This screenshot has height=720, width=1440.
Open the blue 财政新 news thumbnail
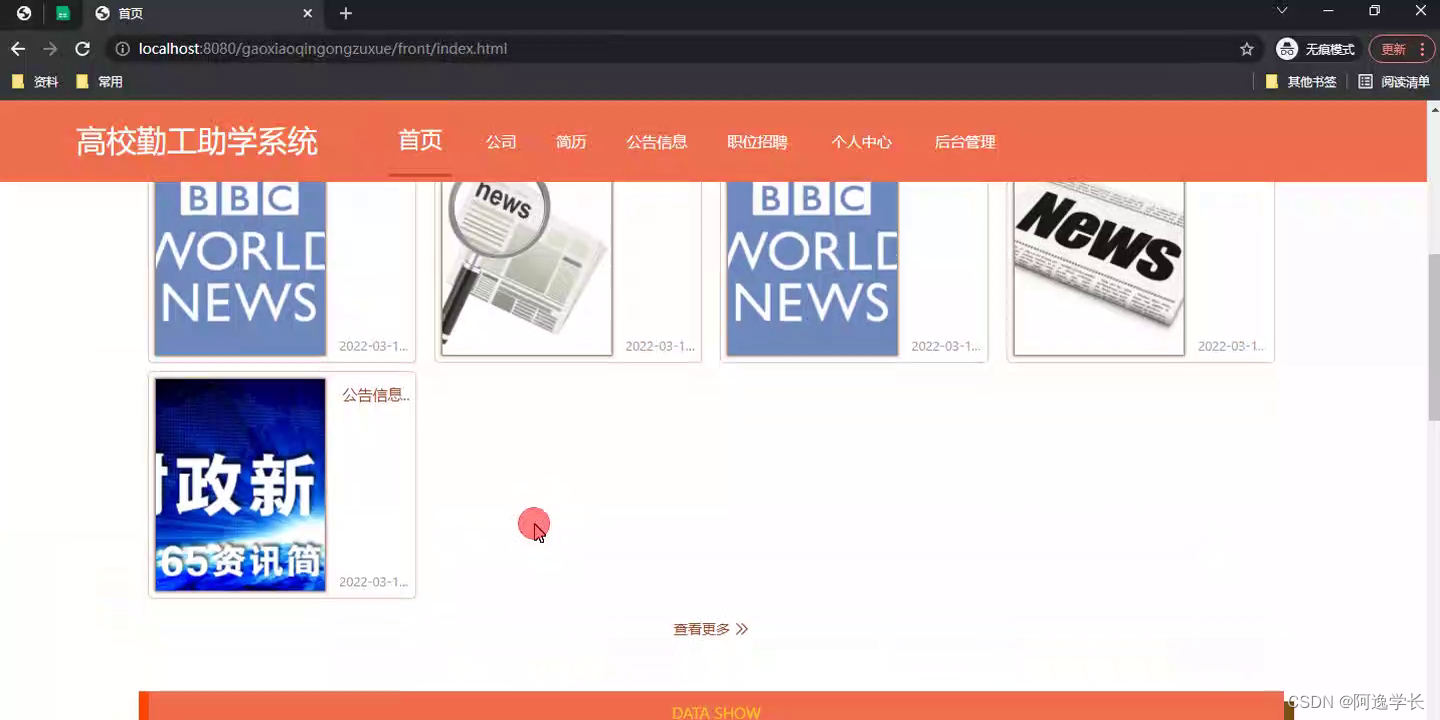tap(240, 485)
